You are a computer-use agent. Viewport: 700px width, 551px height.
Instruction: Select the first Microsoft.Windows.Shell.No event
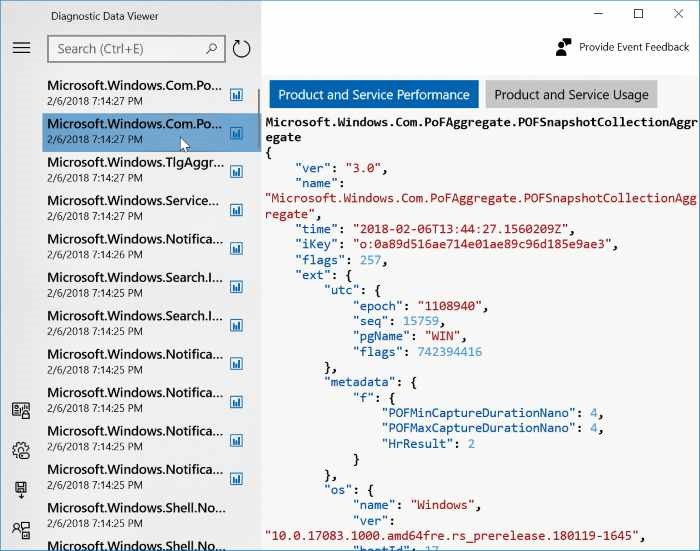(x=134, y=515)
